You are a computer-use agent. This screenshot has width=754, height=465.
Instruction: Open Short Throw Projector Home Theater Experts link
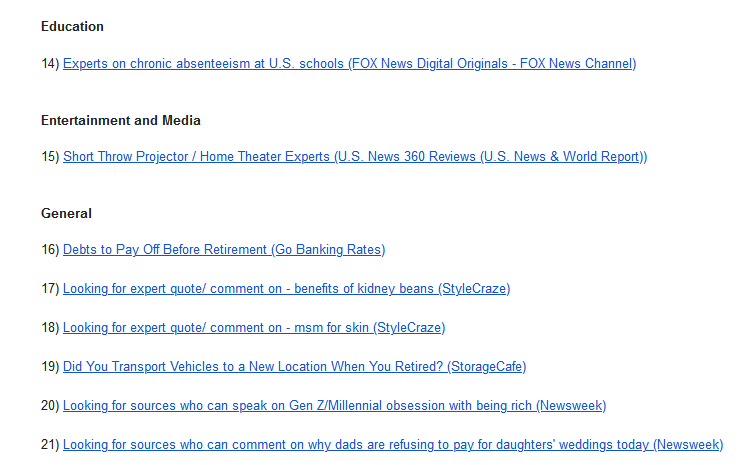[355, 156]
